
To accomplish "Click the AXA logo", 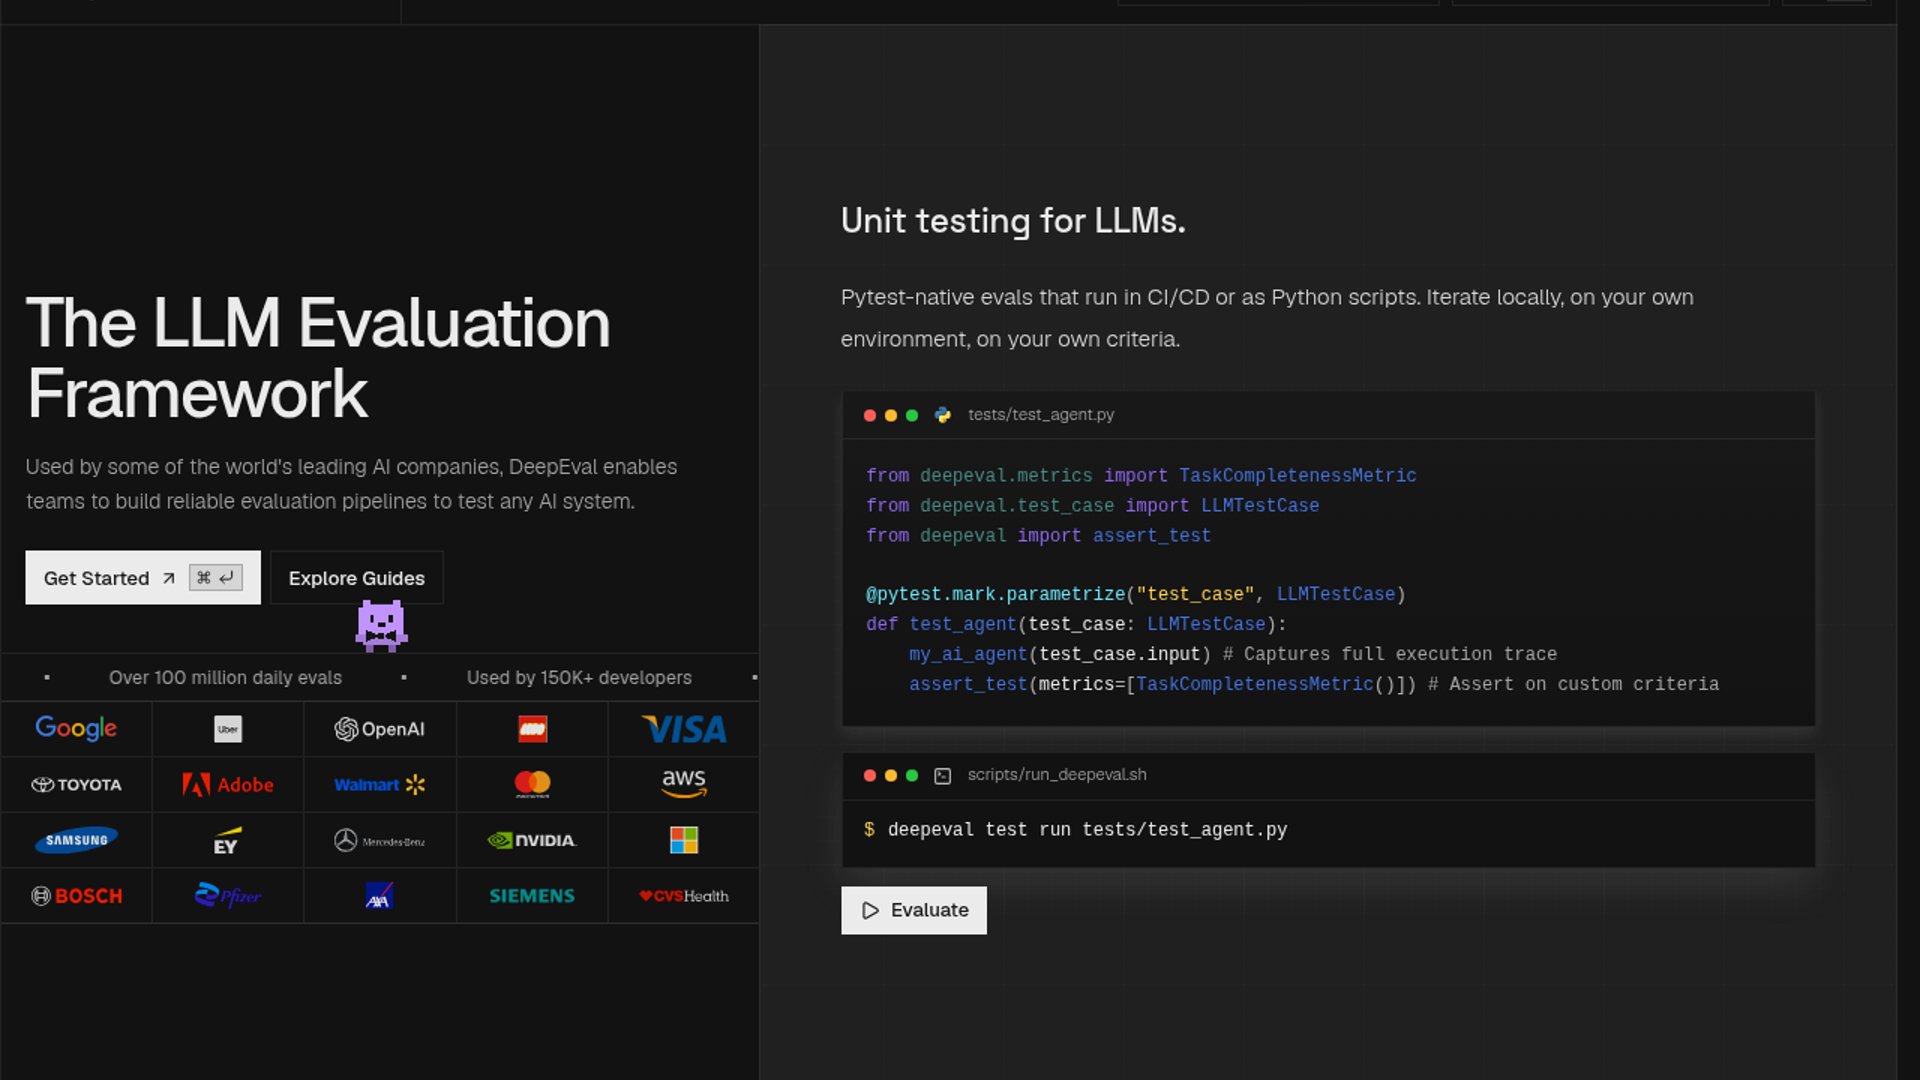I will pyautogui.click(x=379, y=896).
